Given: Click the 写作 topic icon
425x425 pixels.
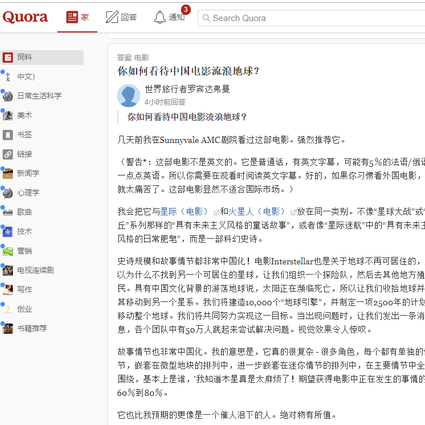Looking at the screenshot, I should coord(8,289).
